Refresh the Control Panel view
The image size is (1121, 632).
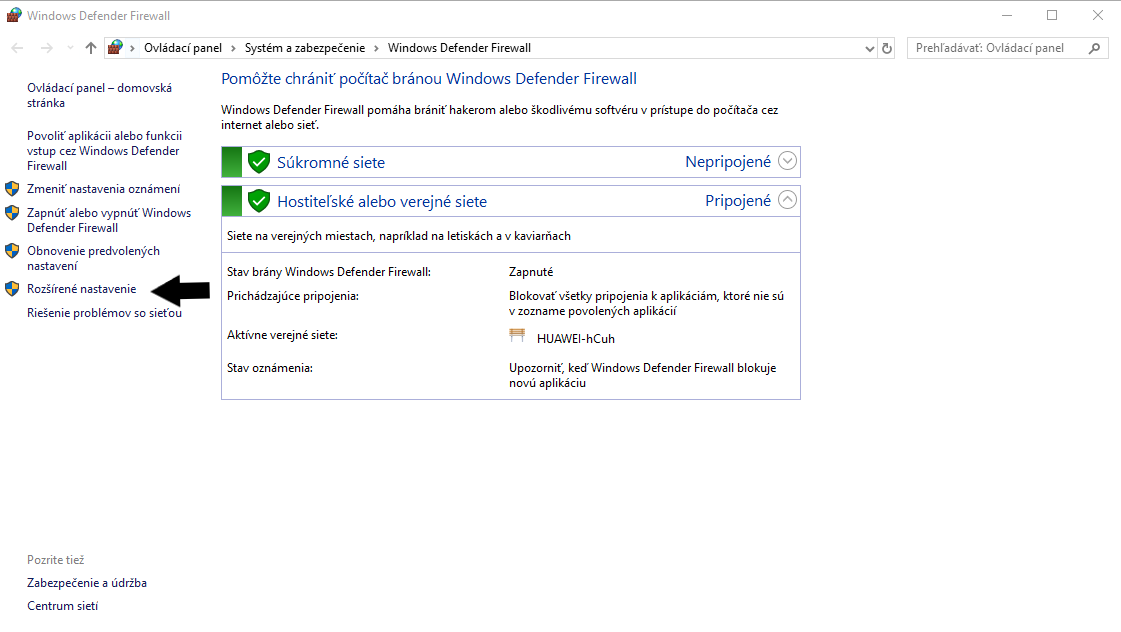click(887, 49)
